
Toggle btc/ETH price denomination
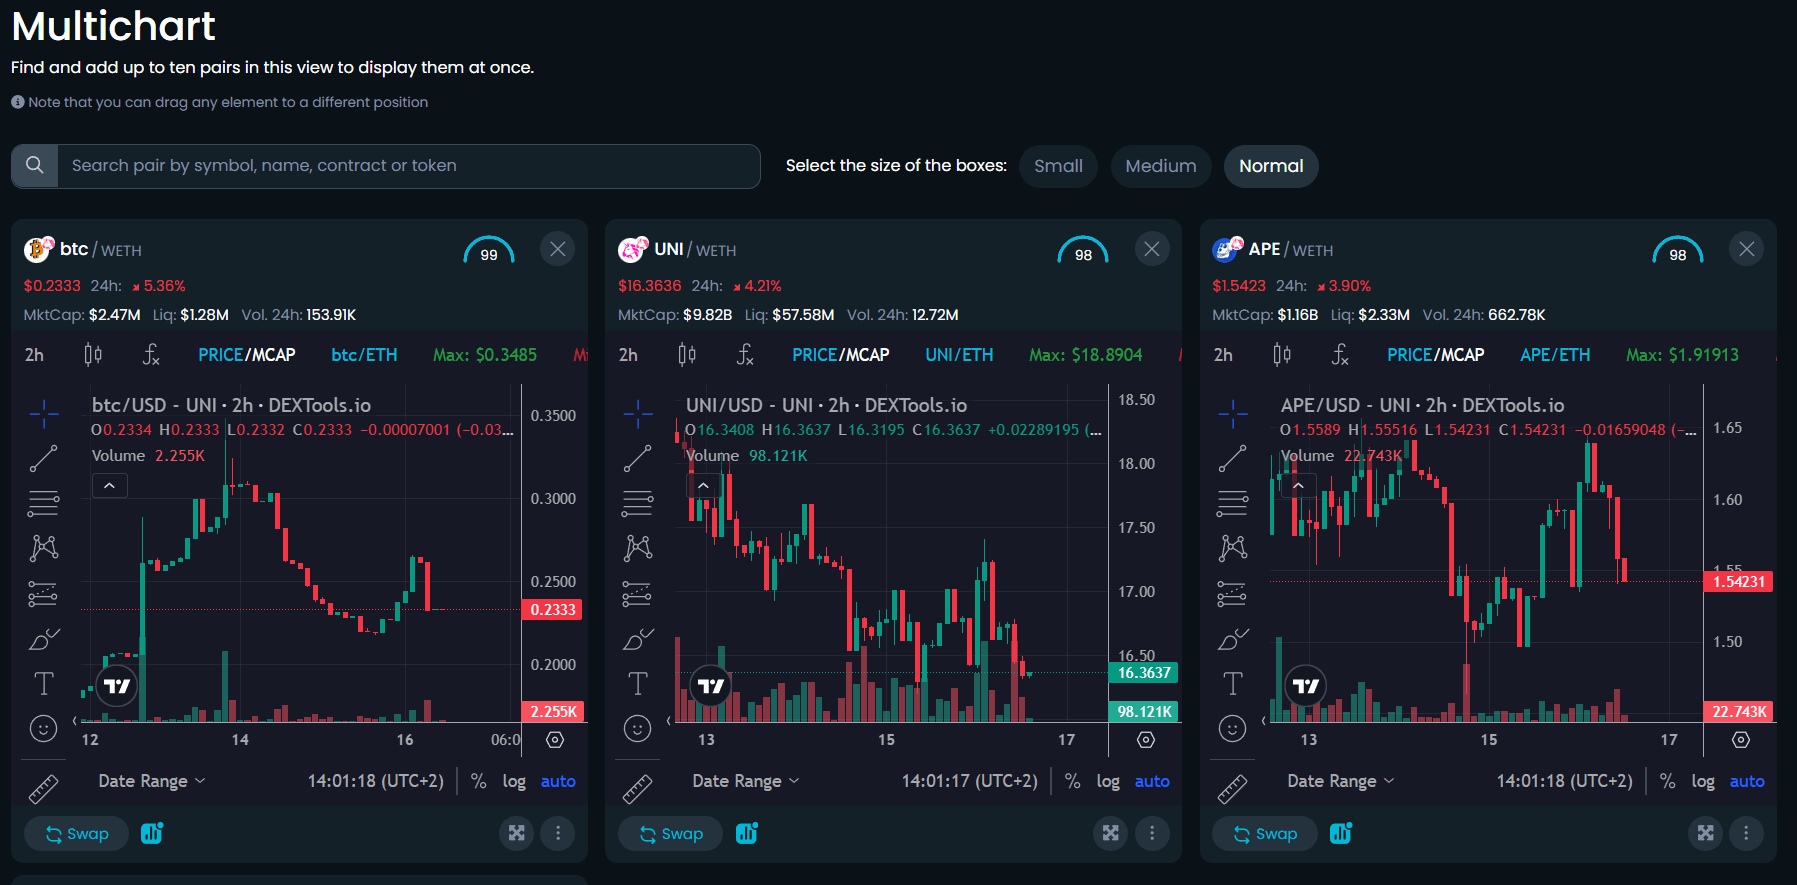[x=364, y=355]
